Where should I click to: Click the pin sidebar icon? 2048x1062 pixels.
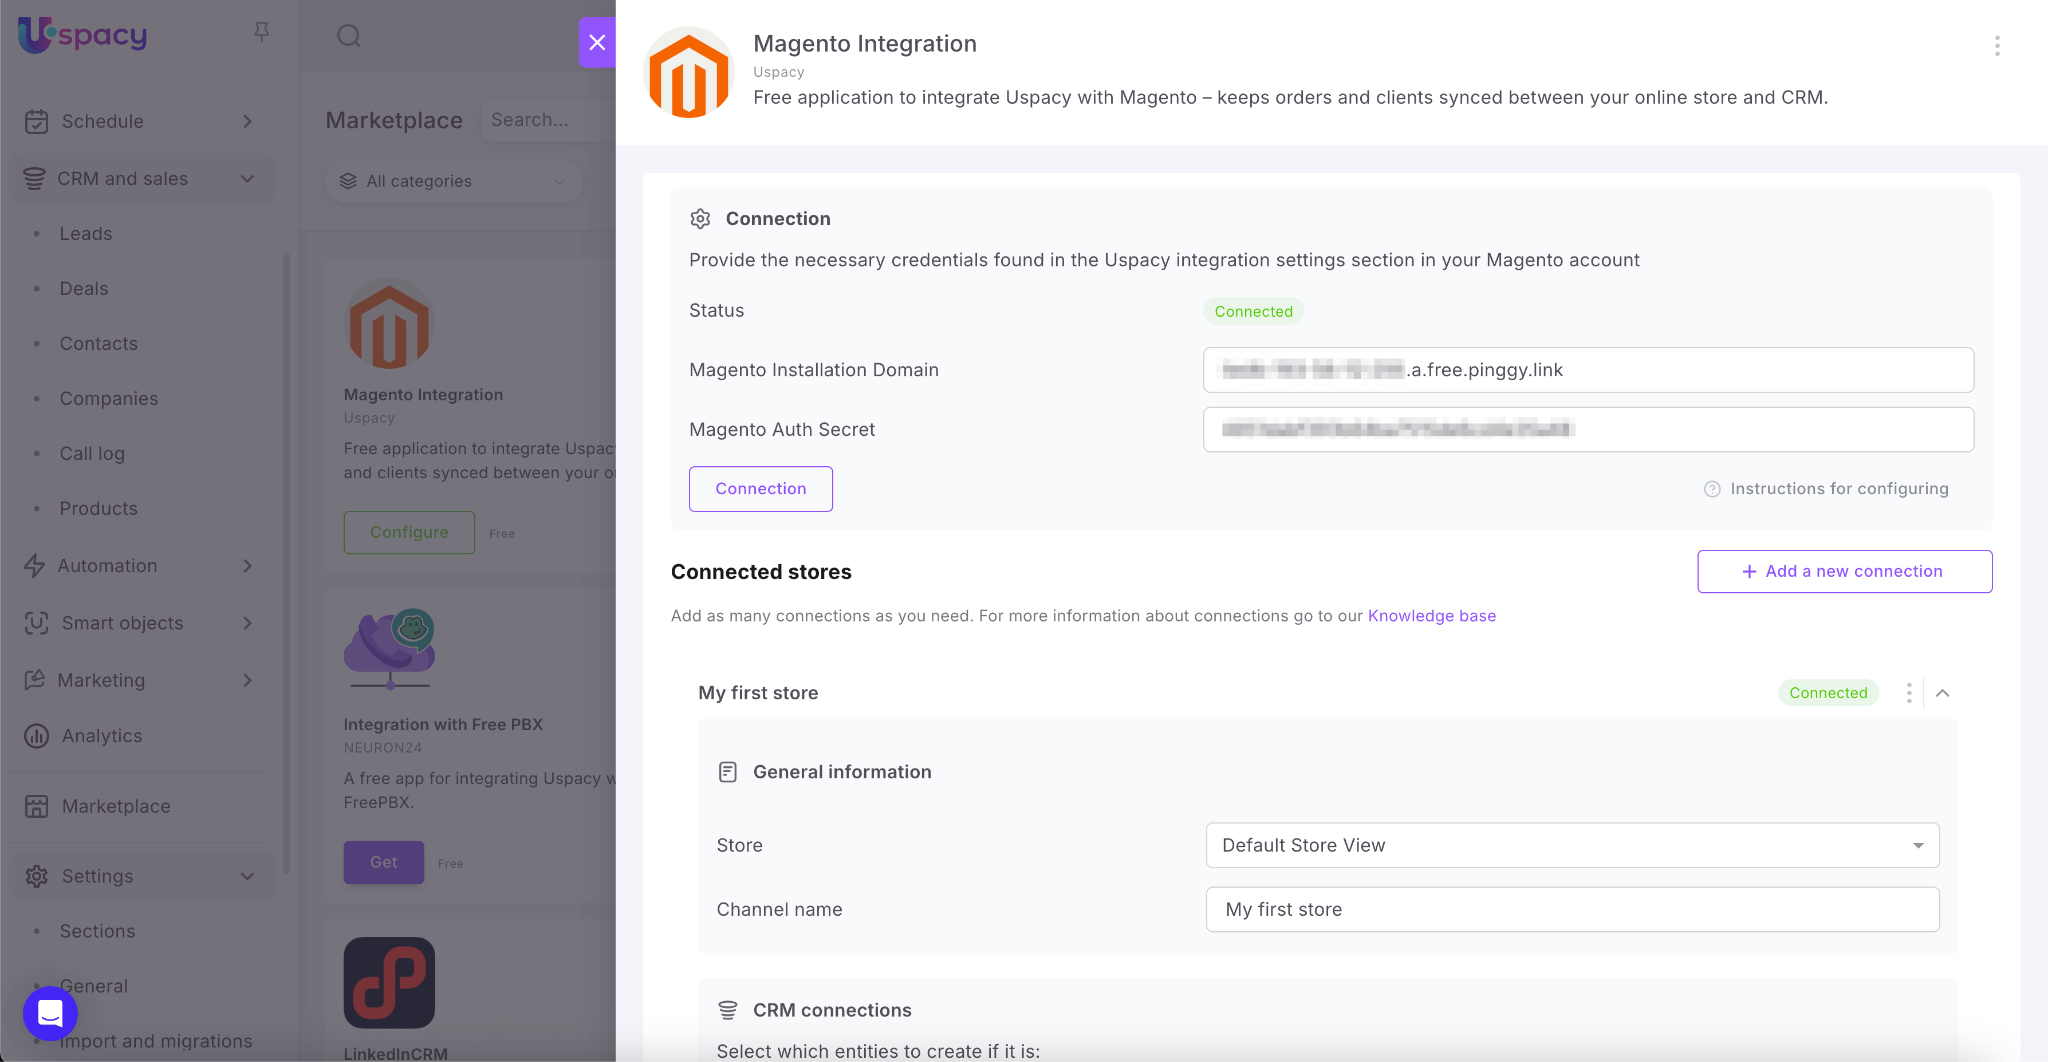tap(262, 32)
